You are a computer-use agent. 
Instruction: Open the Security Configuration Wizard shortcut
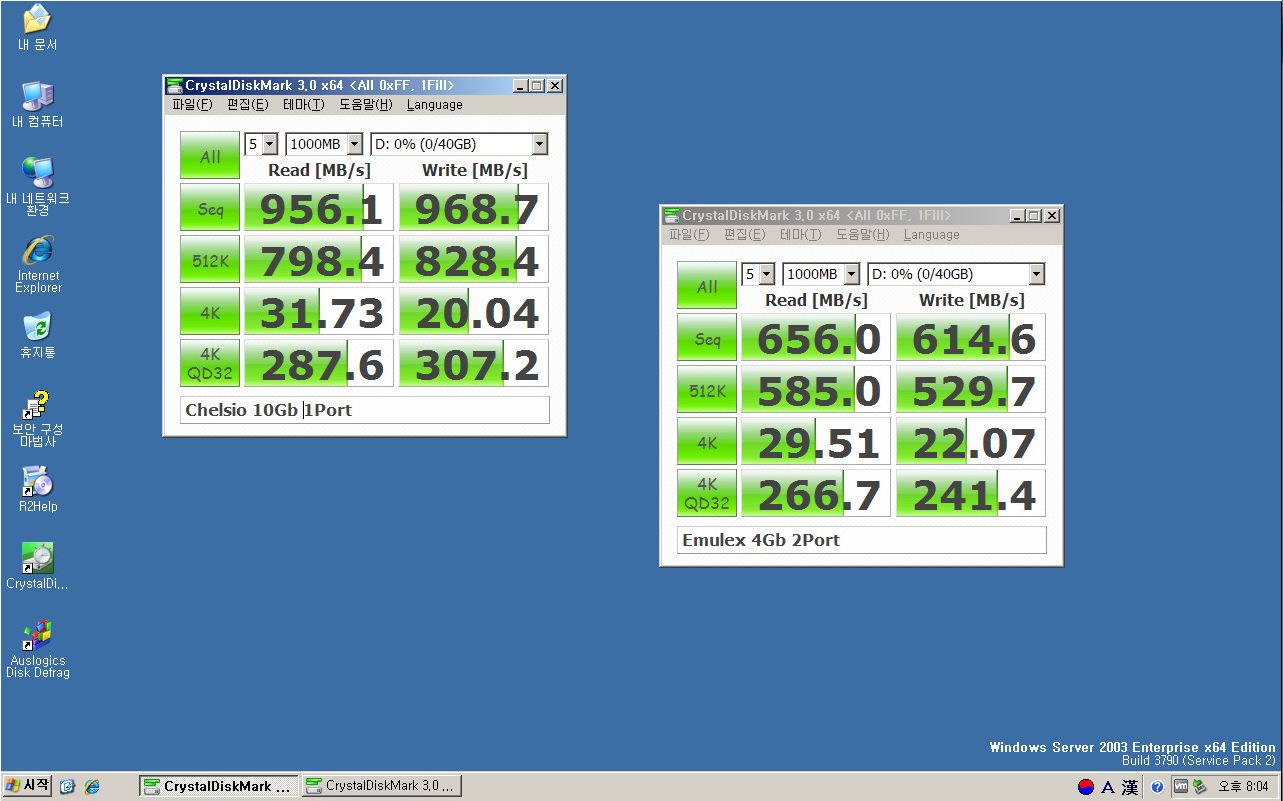[37, 418]
